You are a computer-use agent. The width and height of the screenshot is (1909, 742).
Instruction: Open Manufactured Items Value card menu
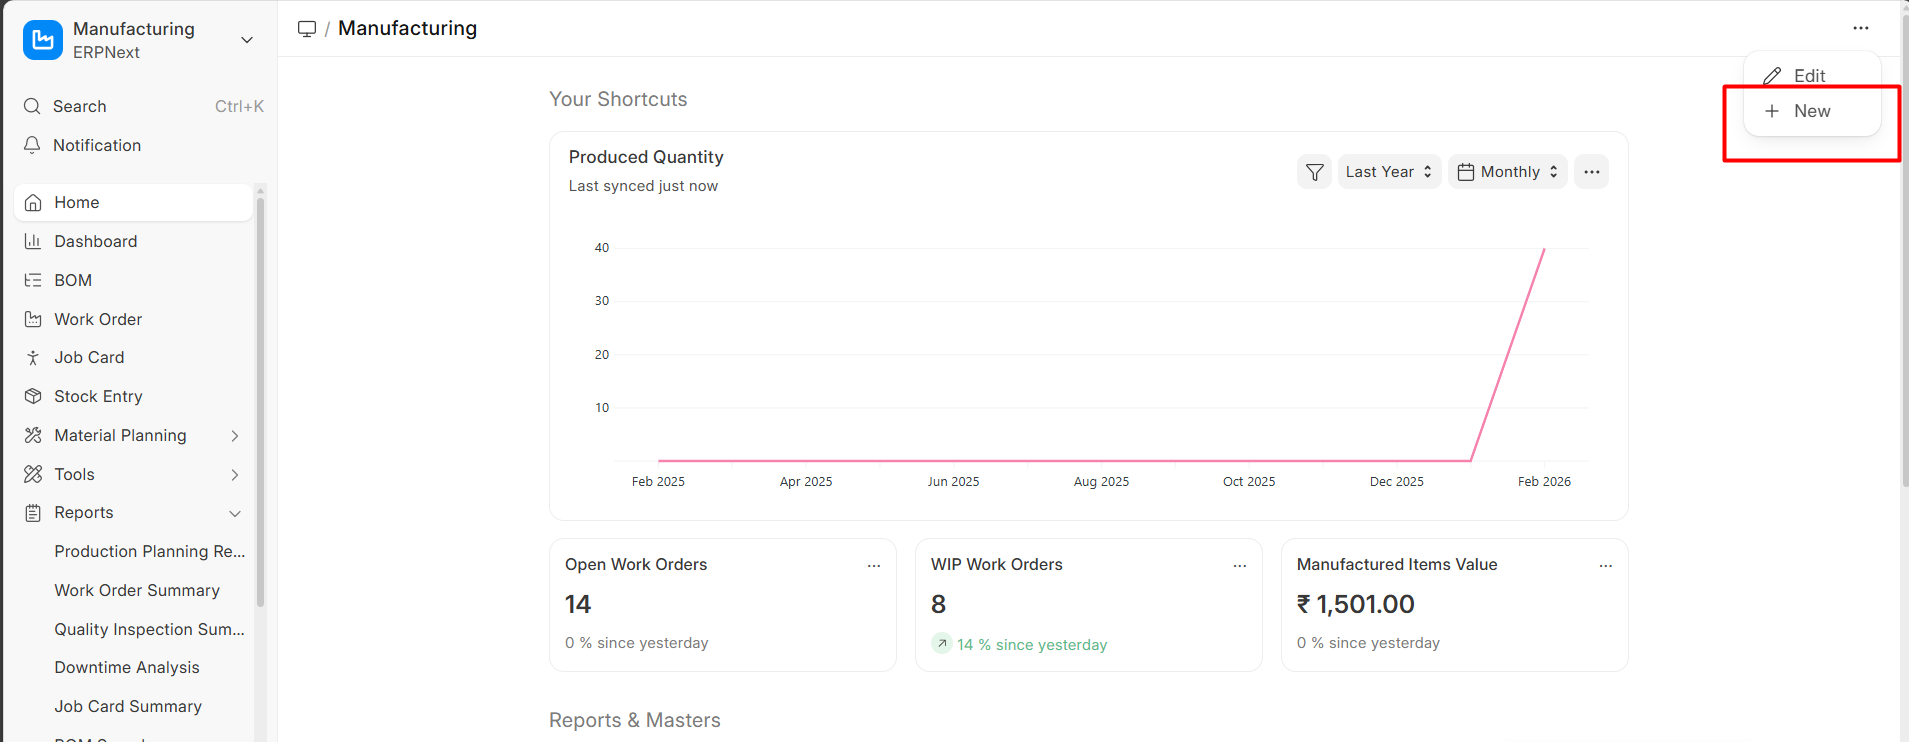pos(1605,566)
